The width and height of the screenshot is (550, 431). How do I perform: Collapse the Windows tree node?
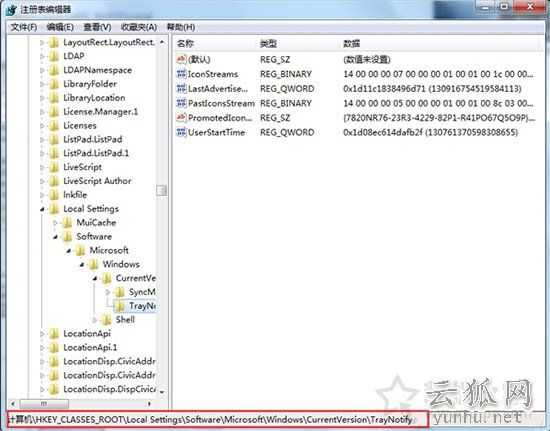pyautogui.click(x=82, y=265)
